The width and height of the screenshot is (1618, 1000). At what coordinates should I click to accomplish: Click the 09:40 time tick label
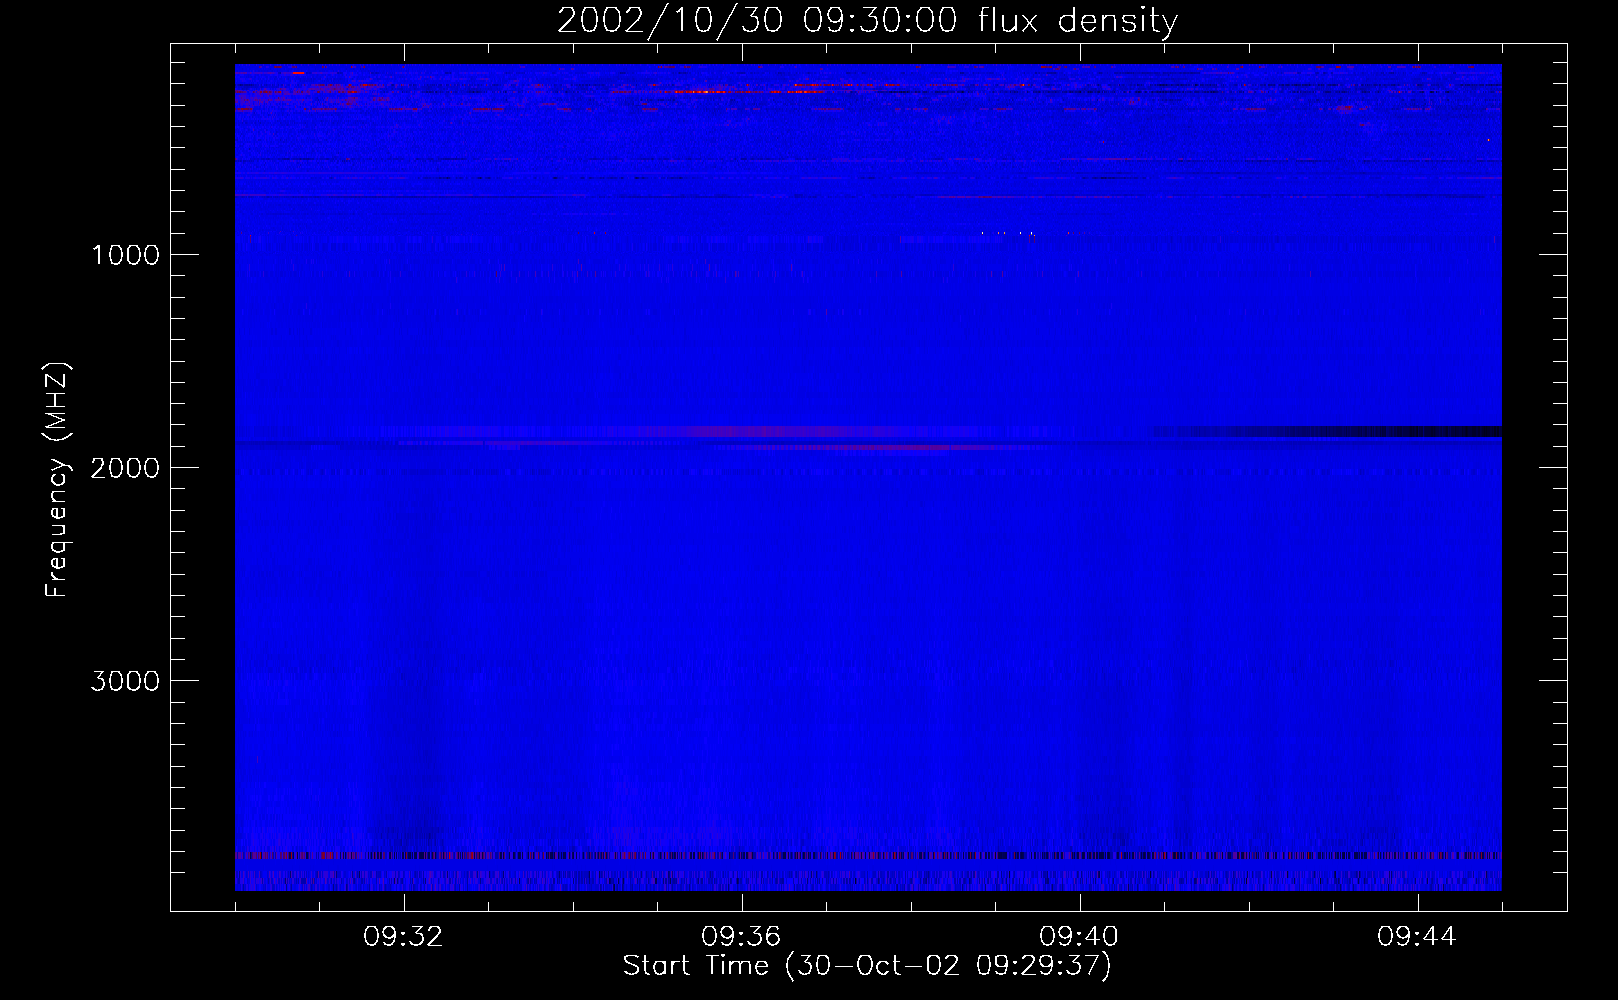(x=1079, y=937)
